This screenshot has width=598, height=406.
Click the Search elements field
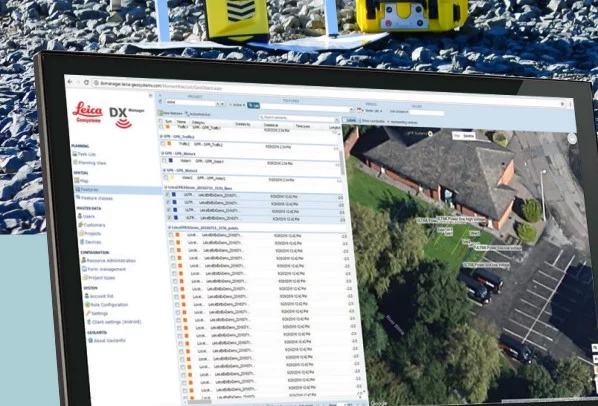click(298, 117)
